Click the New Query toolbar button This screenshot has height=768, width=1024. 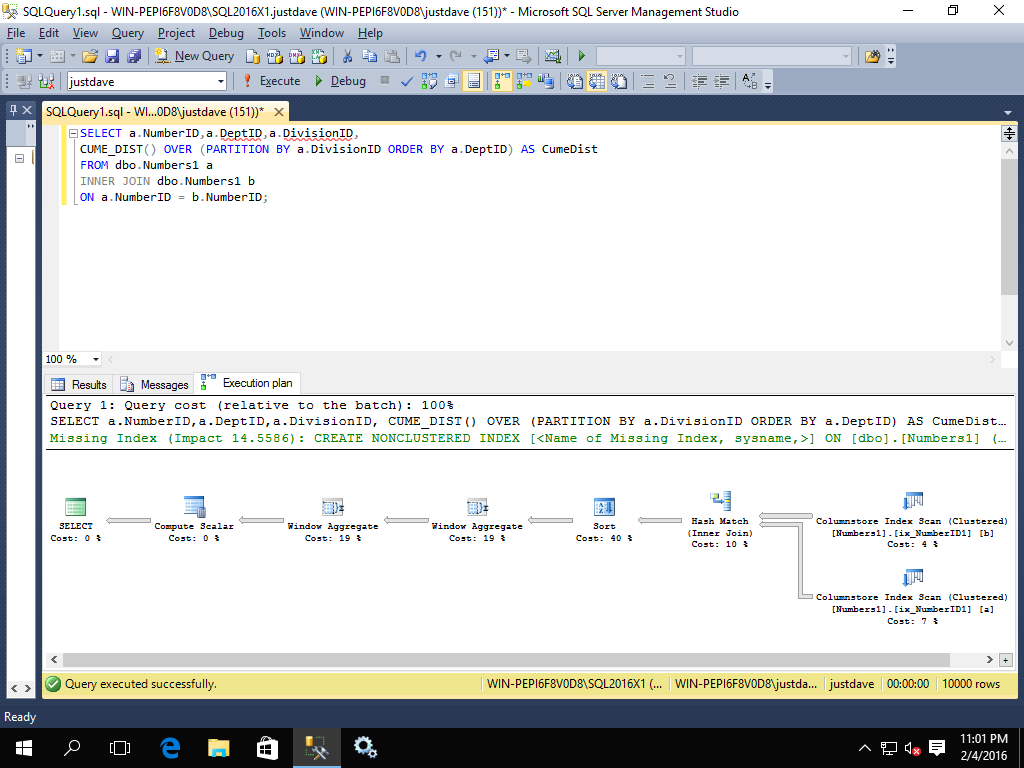195,56
